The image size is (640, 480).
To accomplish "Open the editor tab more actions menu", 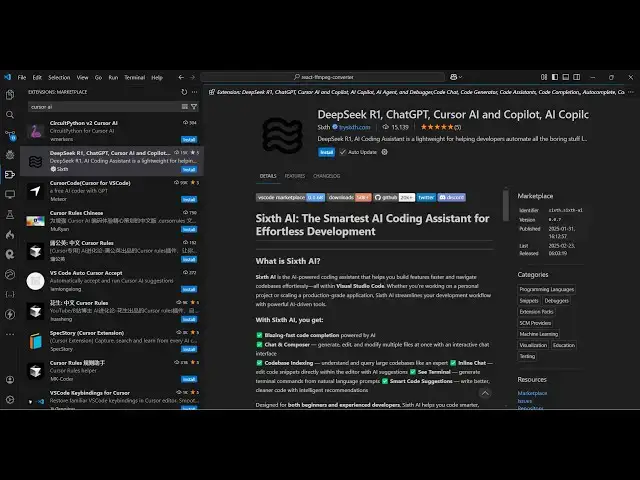I will 631,92.
